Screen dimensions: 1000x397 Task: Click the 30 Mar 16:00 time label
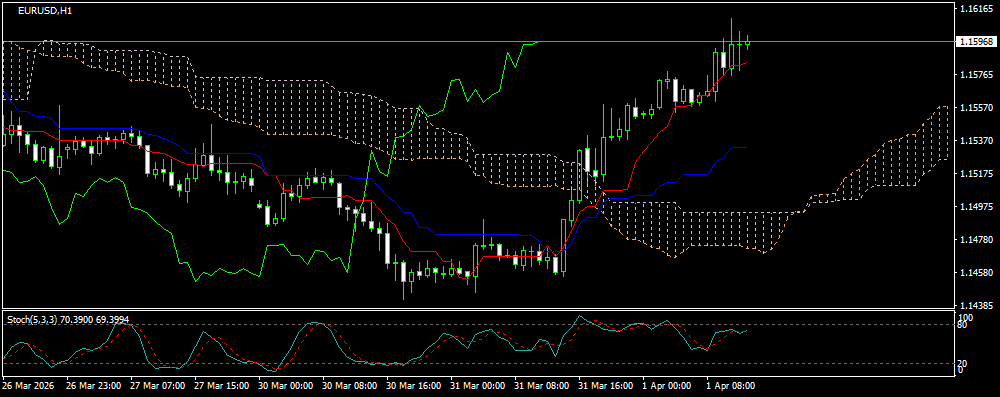(414, 386)
